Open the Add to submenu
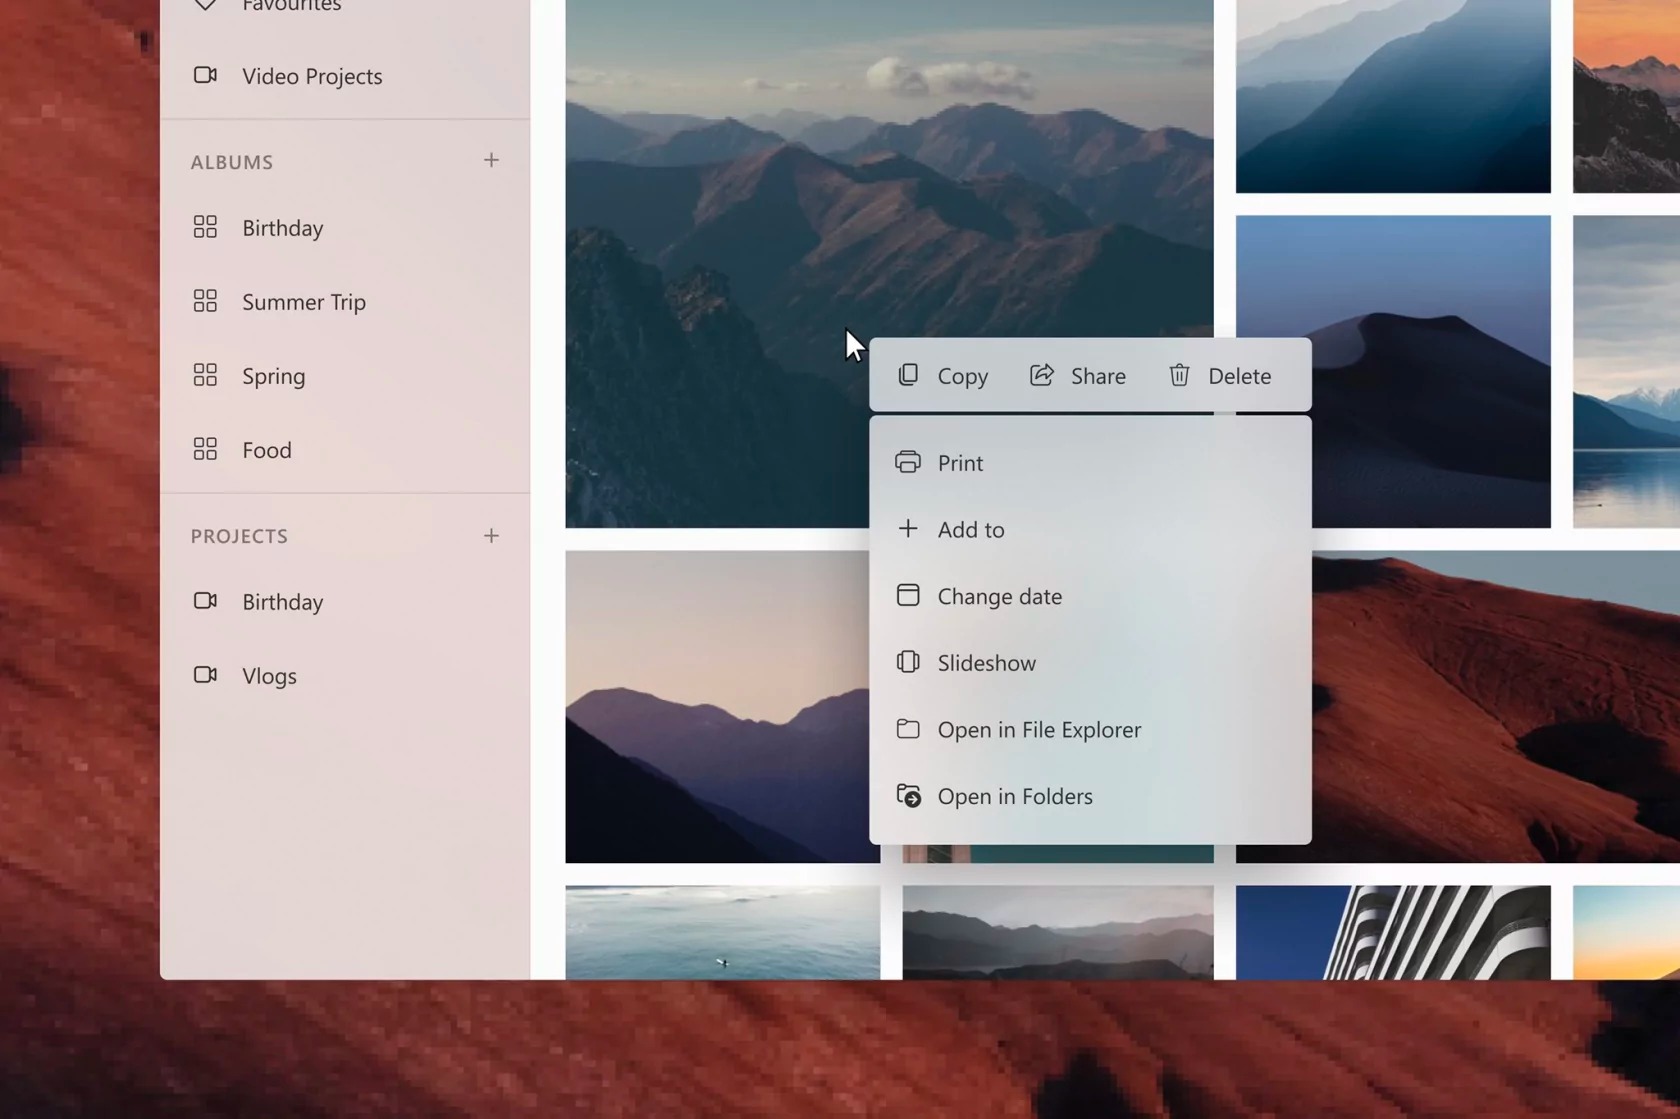This screenshot has height=1119, width=1680. (x=970, y=529)
